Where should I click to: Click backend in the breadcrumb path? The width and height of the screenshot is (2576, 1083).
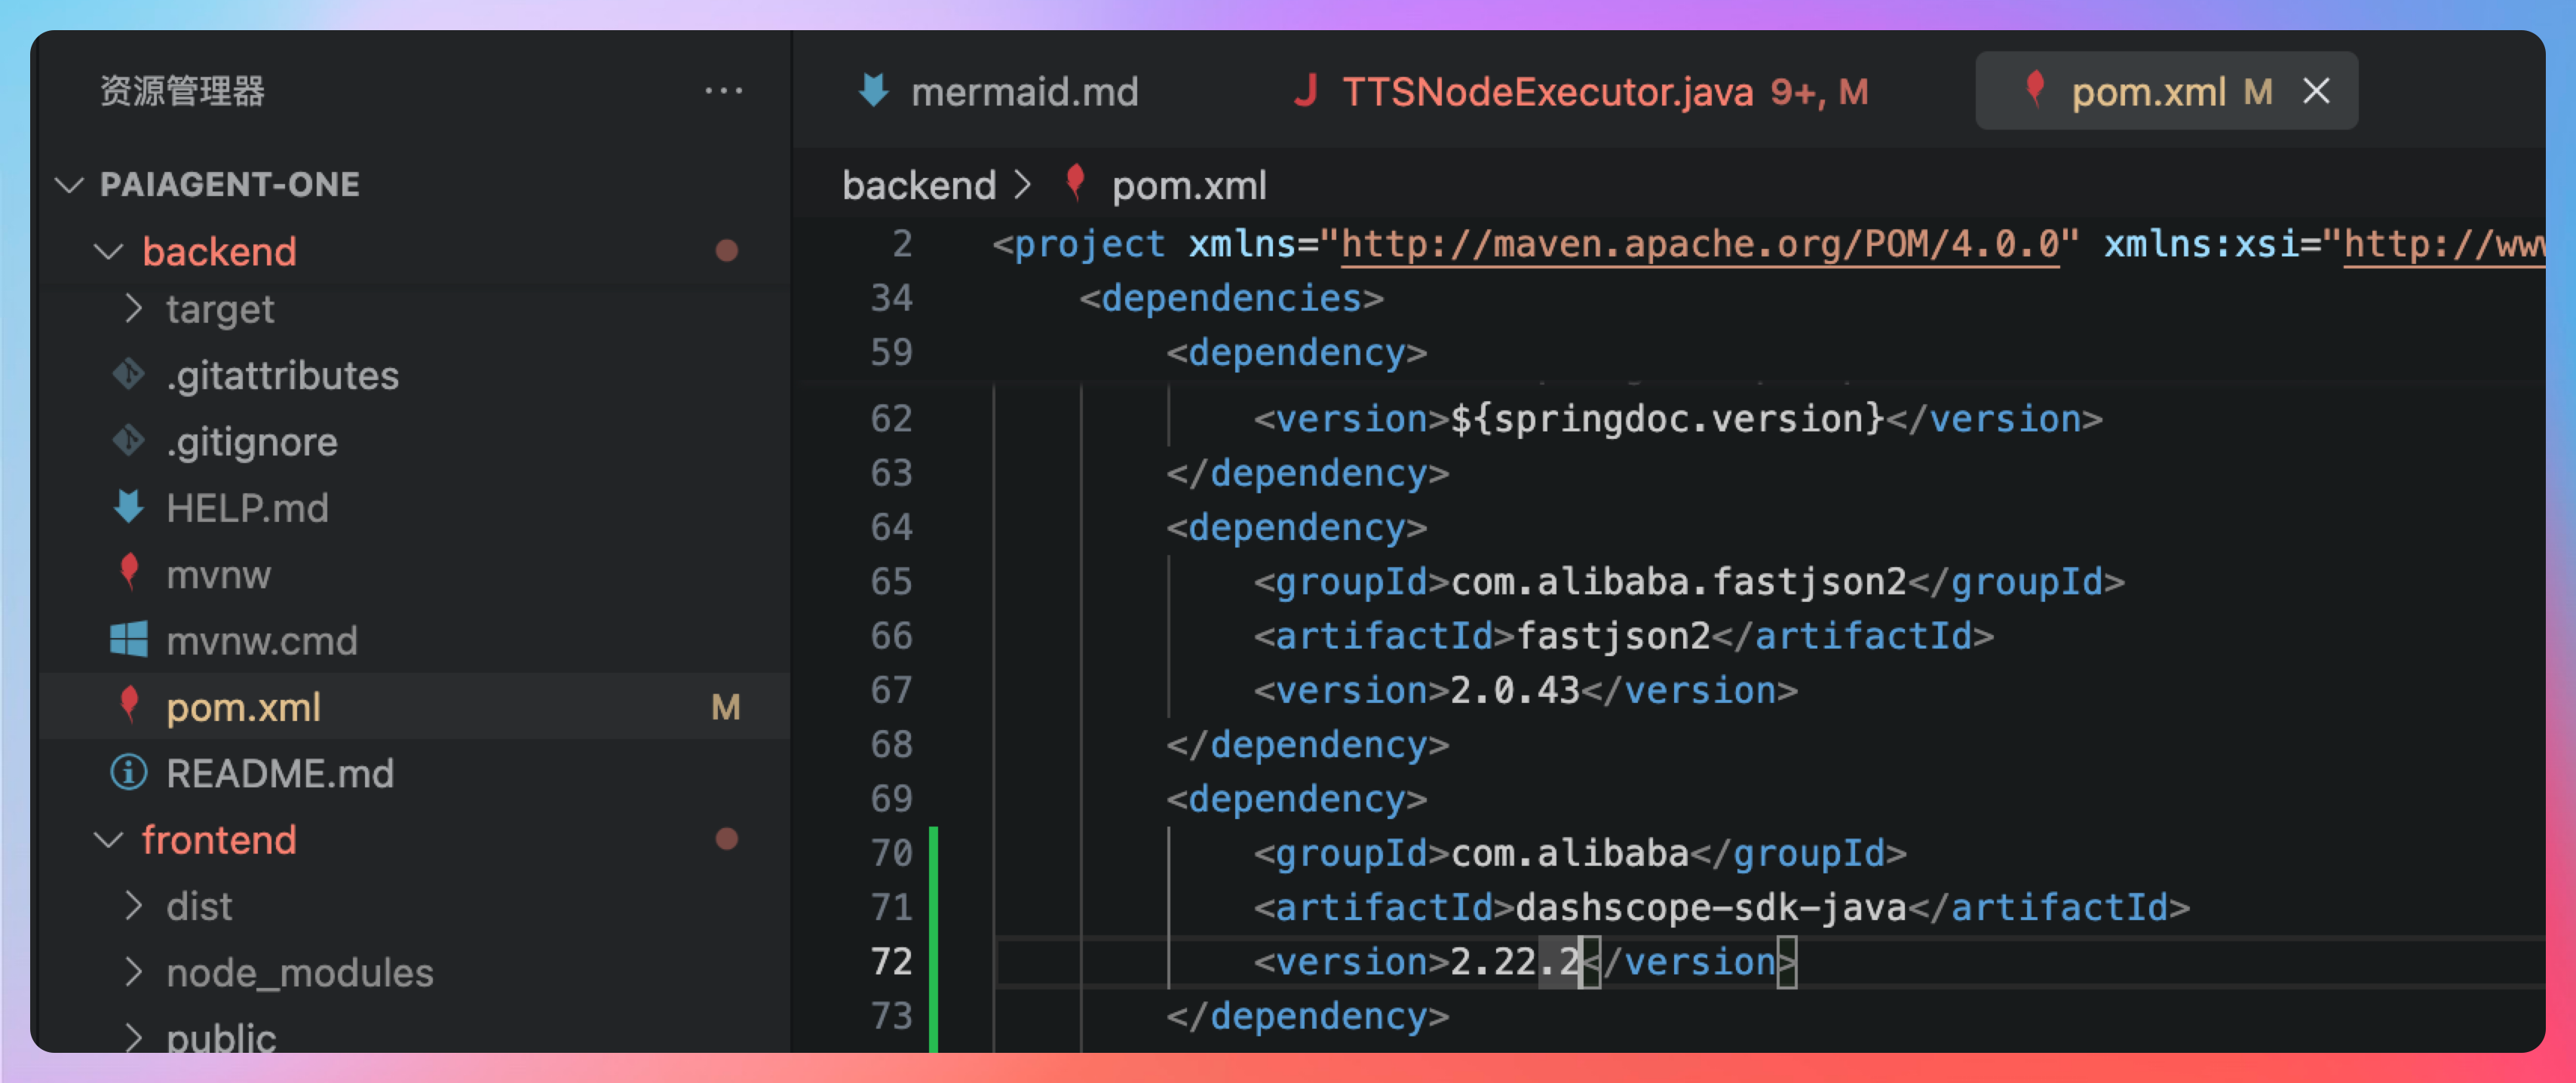pyautogui.click(x=918, y=186)
